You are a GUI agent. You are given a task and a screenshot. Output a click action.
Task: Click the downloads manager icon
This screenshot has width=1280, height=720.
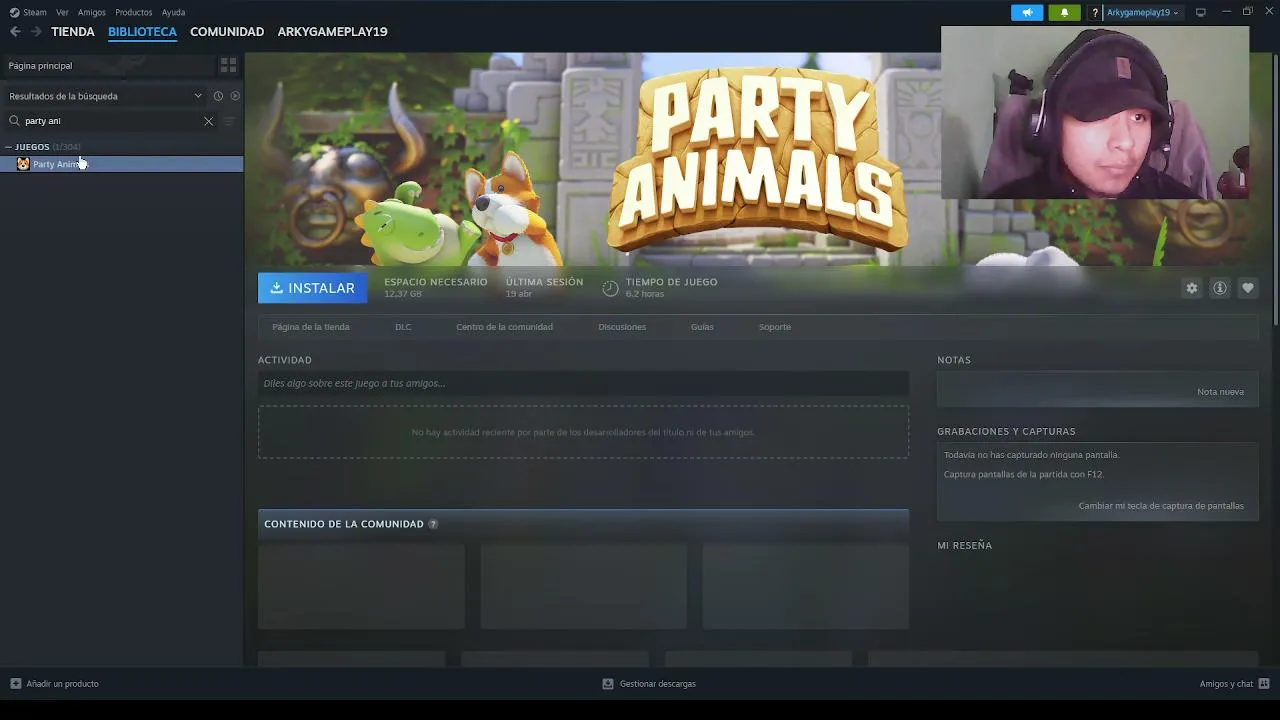[x=608, y=684]
